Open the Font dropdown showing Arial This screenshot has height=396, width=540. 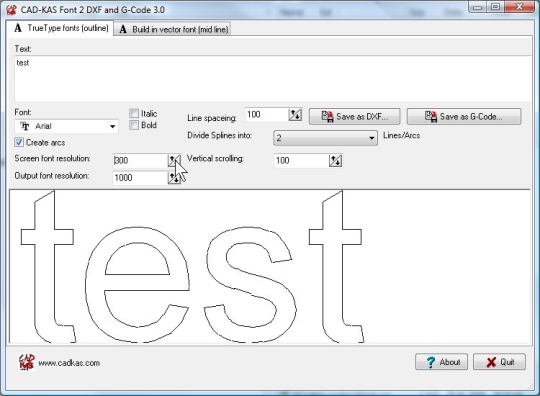(66, 126)
